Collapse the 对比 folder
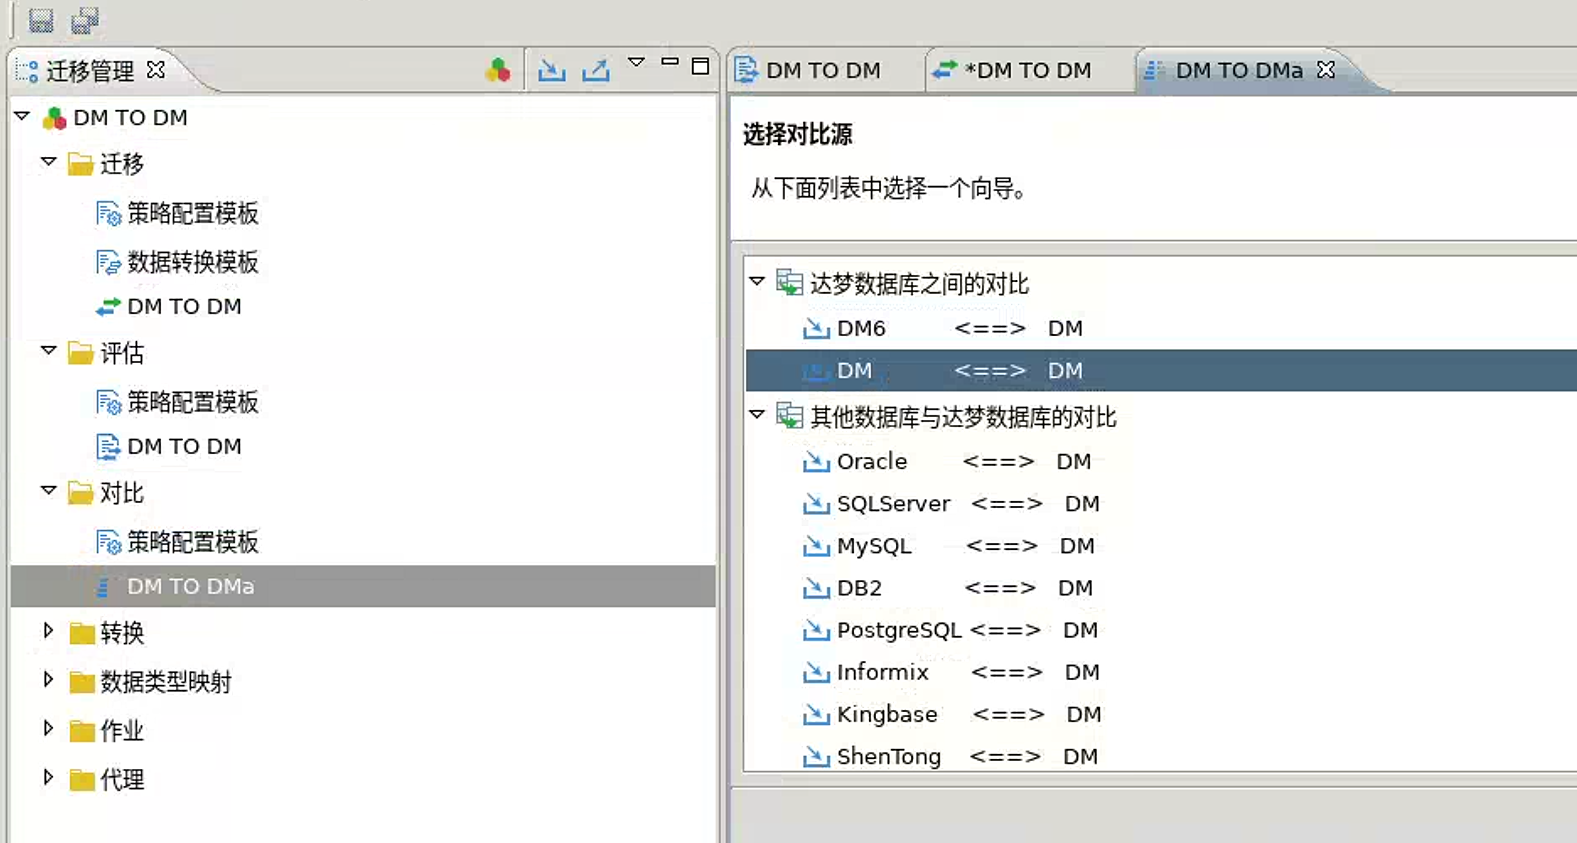The image size is (1577, 843). (x=48, y=491)
